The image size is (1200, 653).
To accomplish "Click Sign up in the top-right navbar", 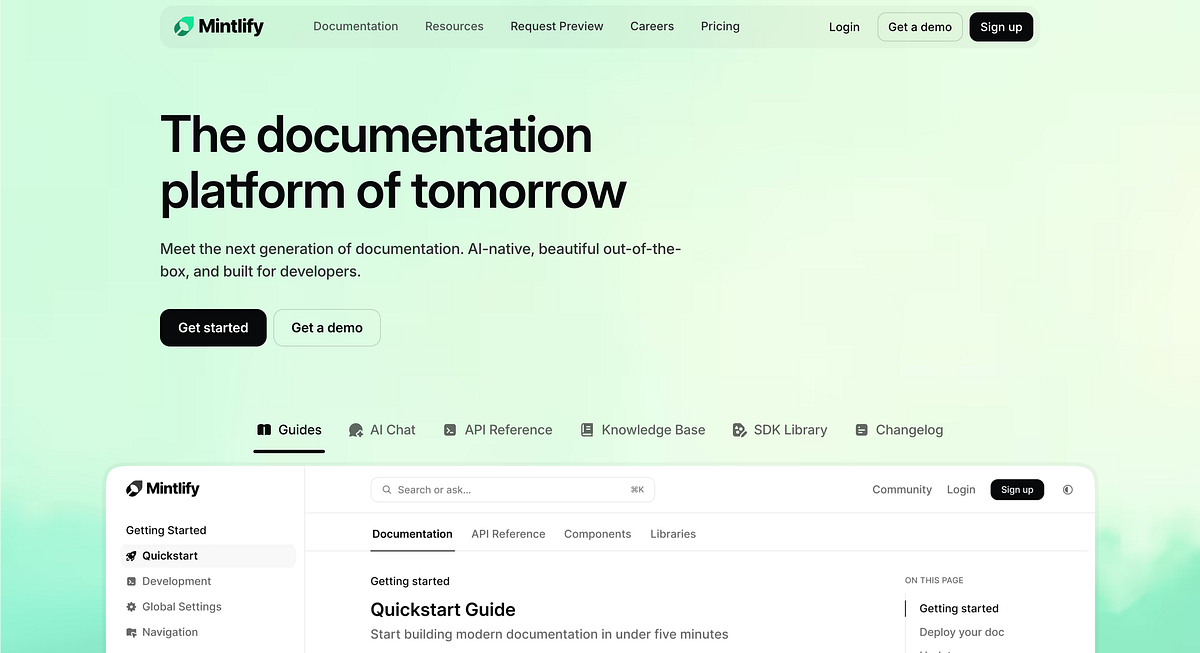I will (1001, 27).
